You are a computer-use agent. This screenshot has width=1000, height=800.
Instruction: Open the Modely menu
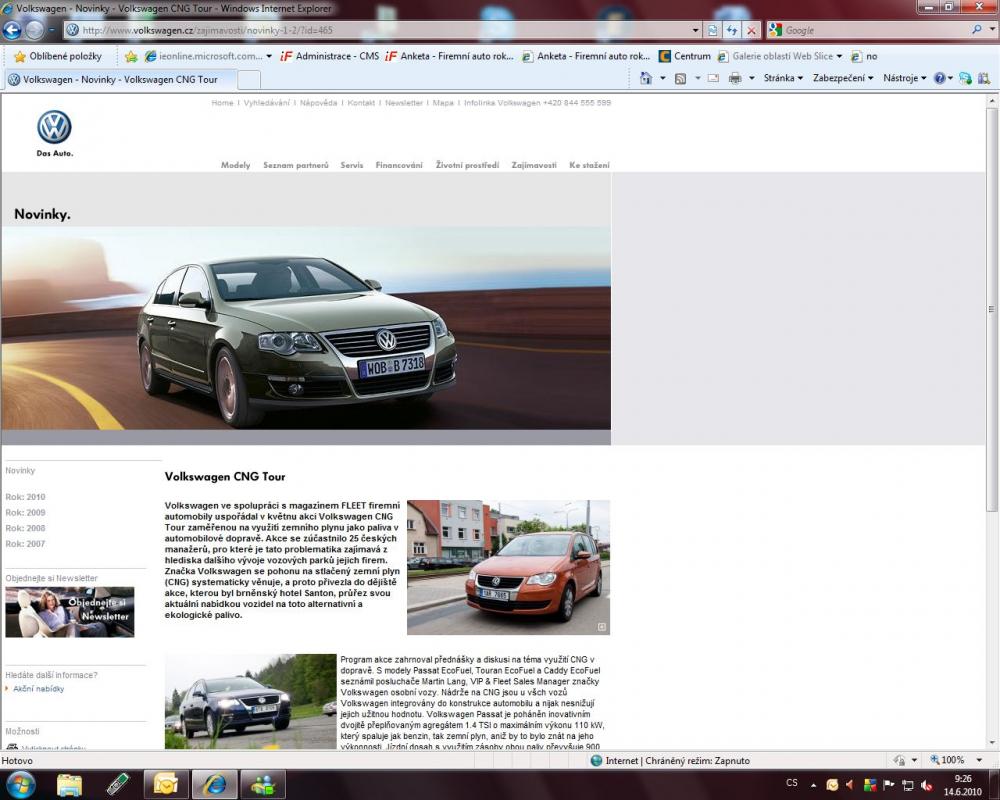pyautogui.click(x=235, y=165)
